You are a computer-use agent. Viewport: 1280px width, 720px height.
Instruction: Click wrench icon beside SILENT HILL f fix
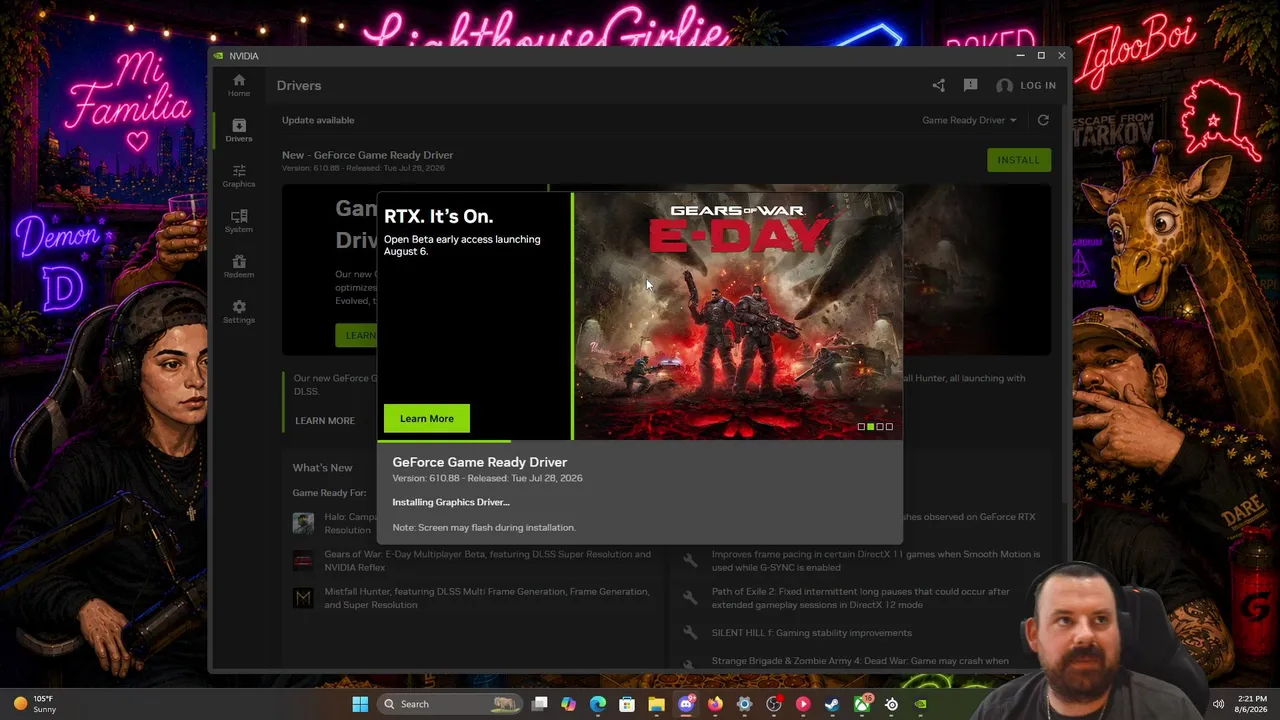[x=690, y=633]
